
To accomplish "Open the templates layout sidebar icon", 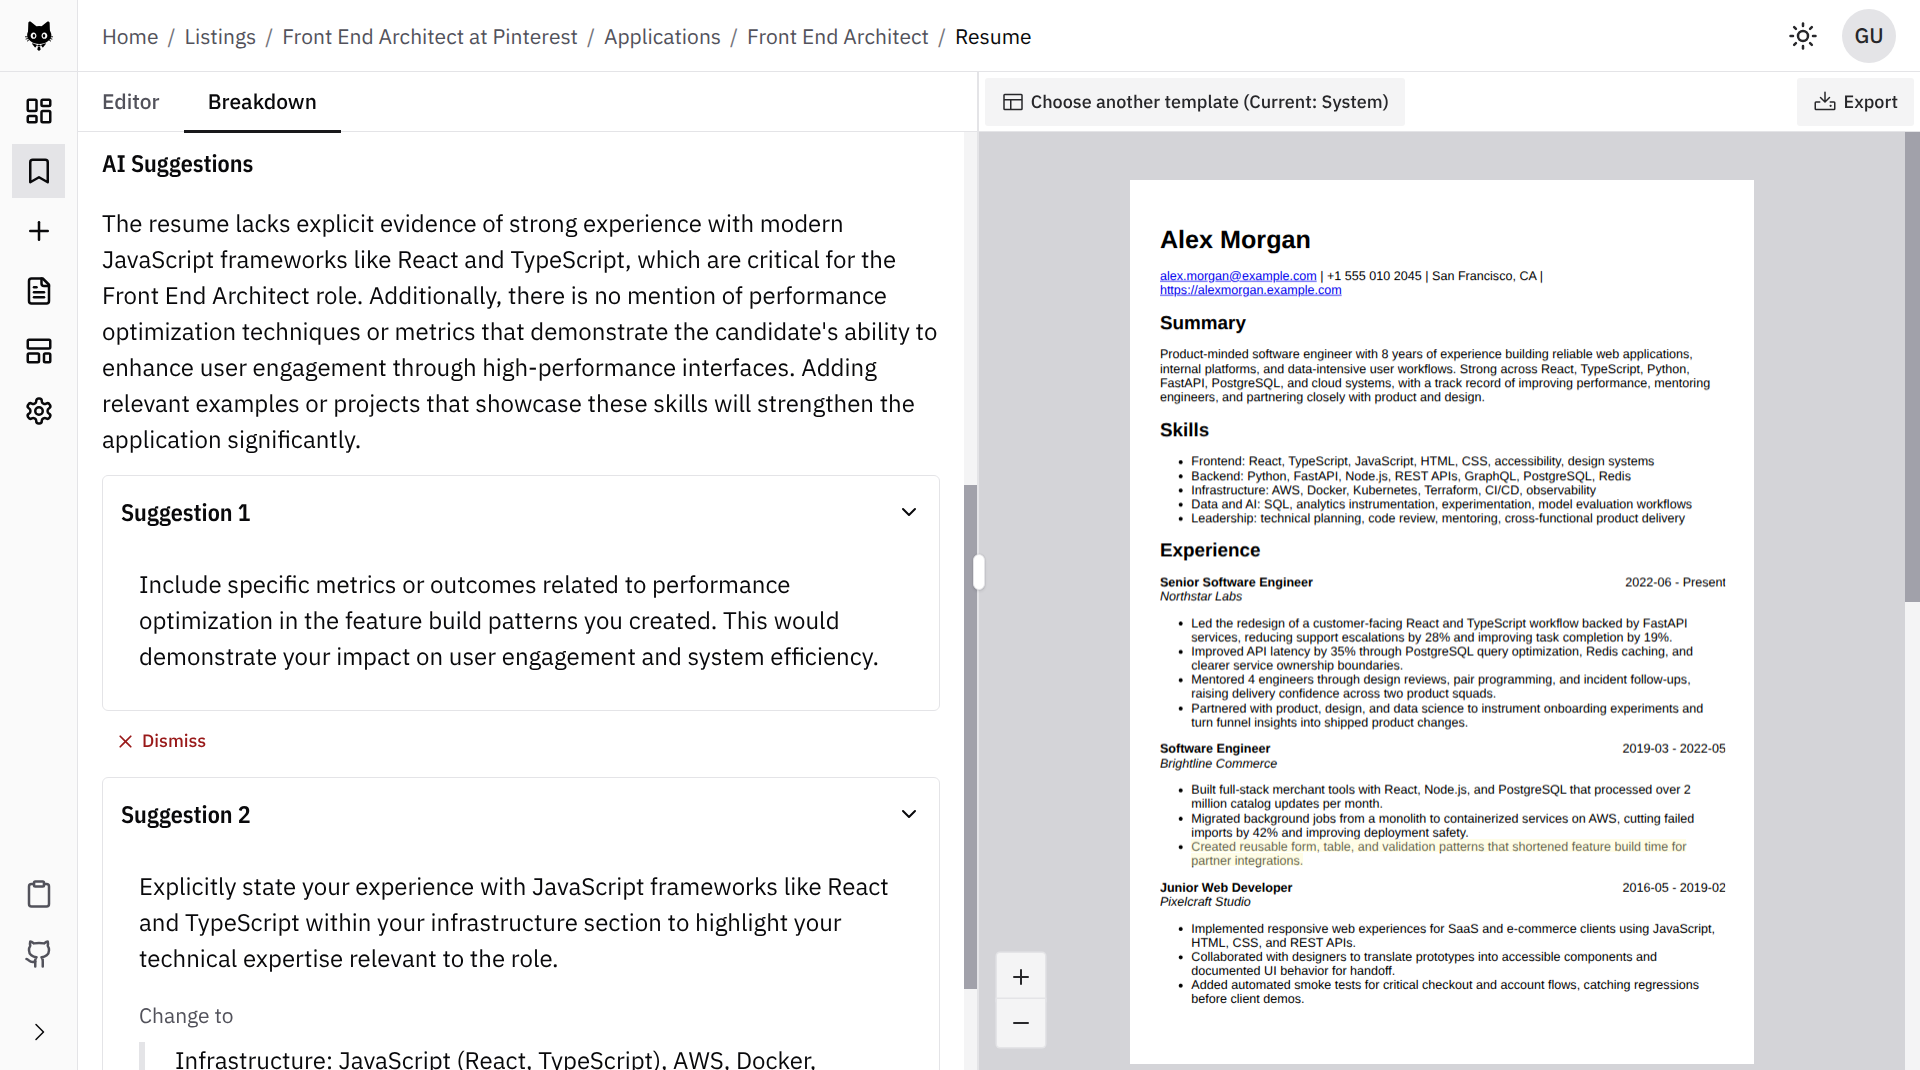I will click(38, 351).
